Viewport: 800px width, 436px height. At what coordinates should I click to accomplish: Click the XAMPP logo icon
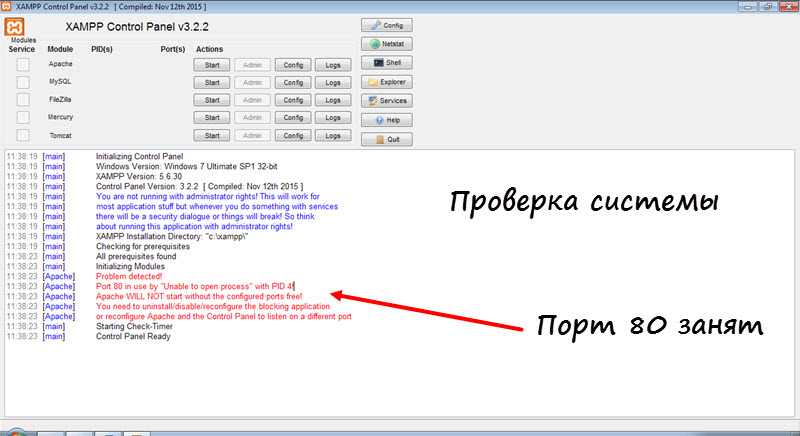pos(14,27)
